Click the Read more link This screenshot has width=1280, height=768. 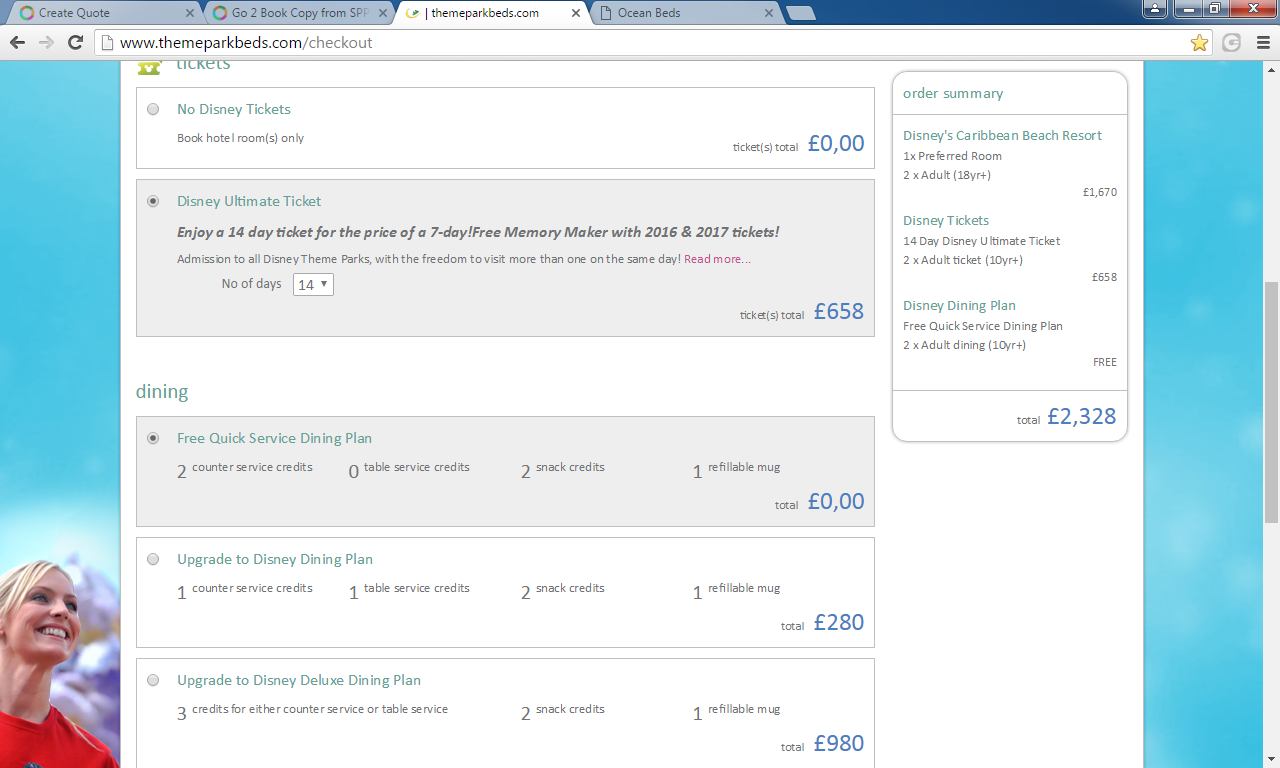tap(717, 259)
